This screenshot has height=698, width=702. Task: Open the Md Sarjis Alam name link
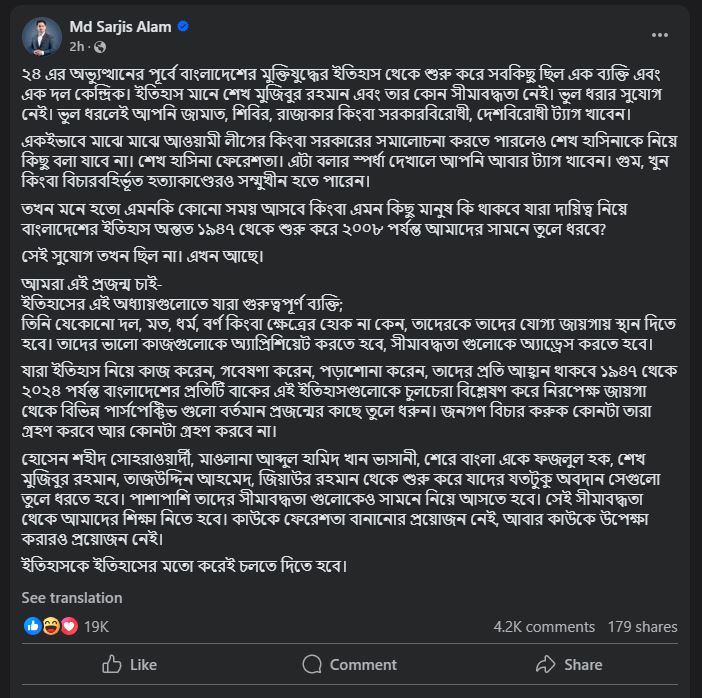[x=120, y=27]
